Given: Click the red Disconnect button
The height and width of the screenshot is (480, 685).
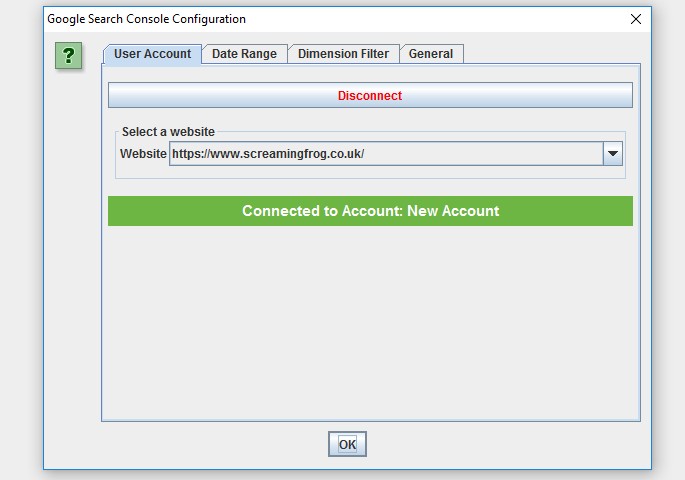Looking at the screenshot, I should 370,95.
